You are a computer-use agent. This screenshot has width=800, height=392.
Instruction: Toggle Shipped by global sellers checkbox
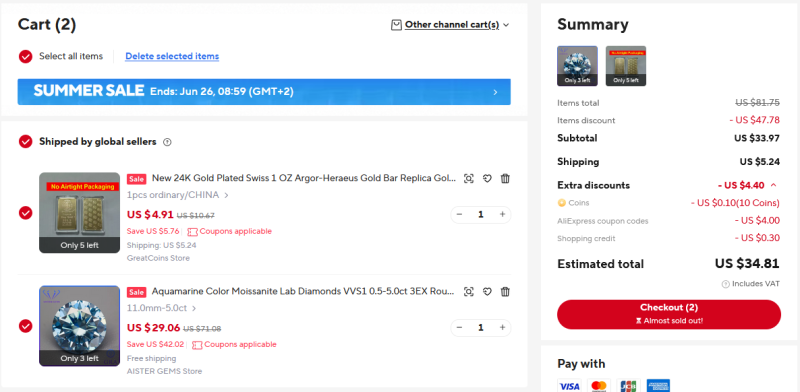(26, 141)
